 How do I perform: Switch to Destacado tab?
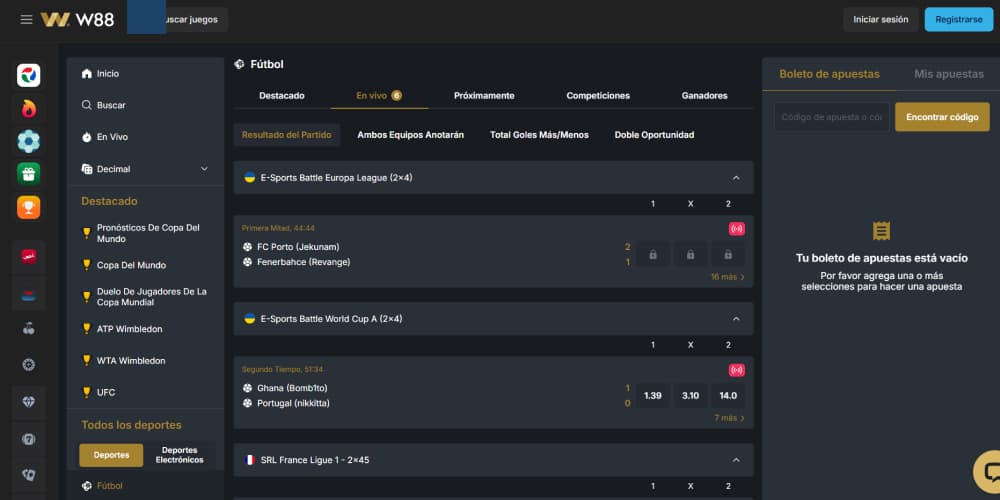pyautogui.click(x=282, y=96)
